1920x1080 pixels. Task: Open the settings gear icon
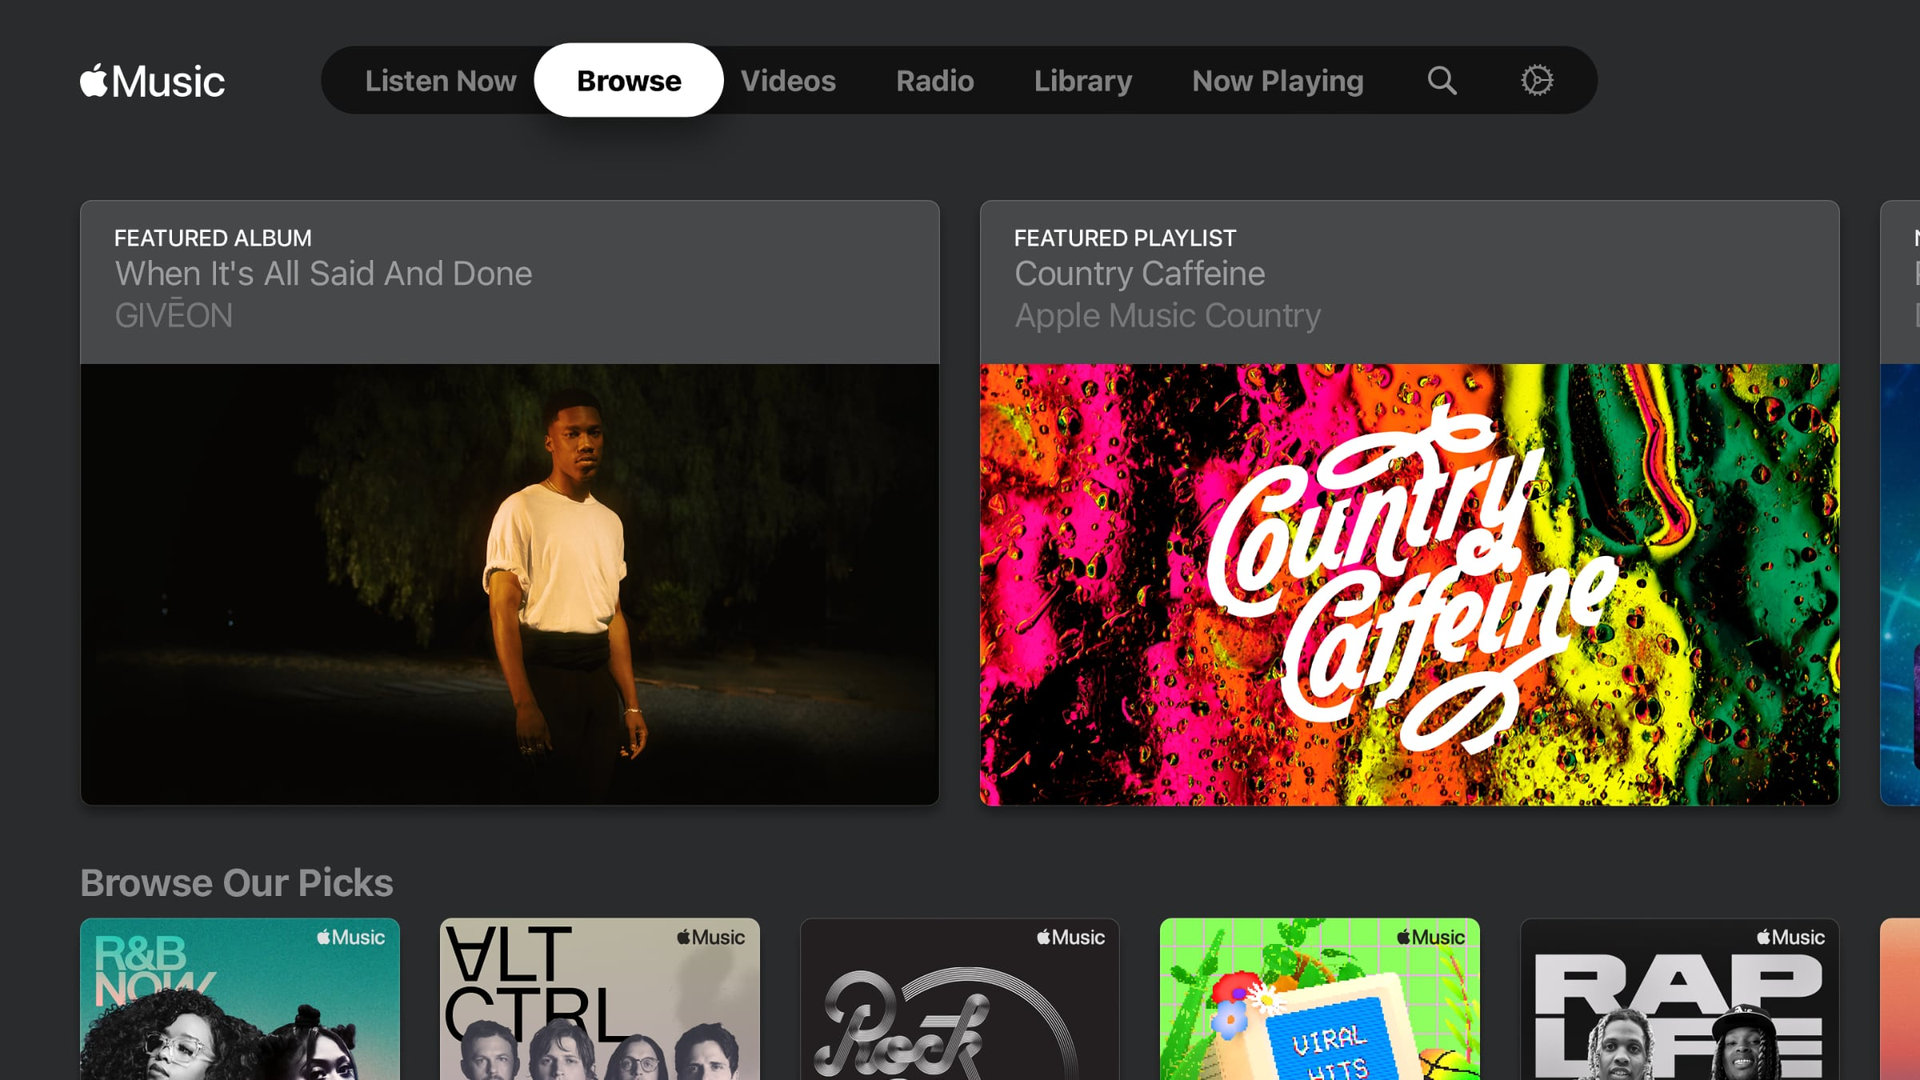coord(1537,81)
